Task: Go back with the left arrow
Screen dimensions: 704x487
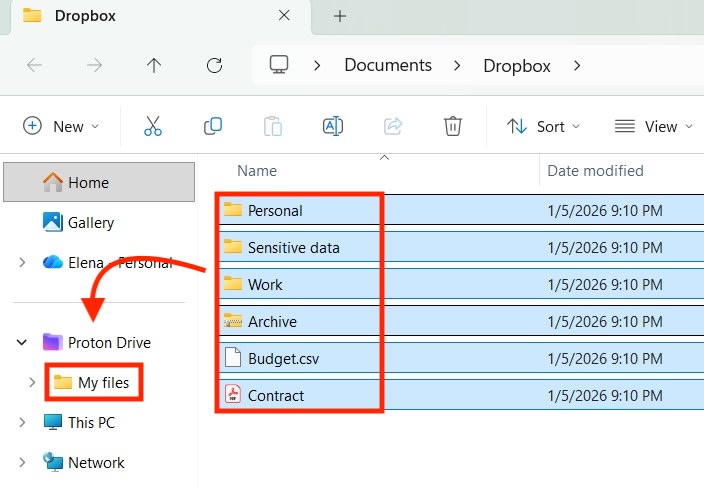Action: tap(34, 66)
